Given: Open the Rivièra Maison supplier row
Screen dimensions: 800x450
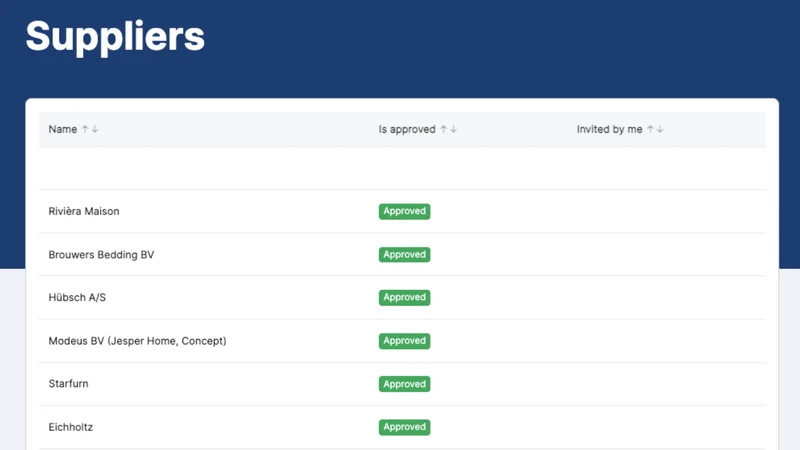Looking at the screenshot, I should [402, 211].
